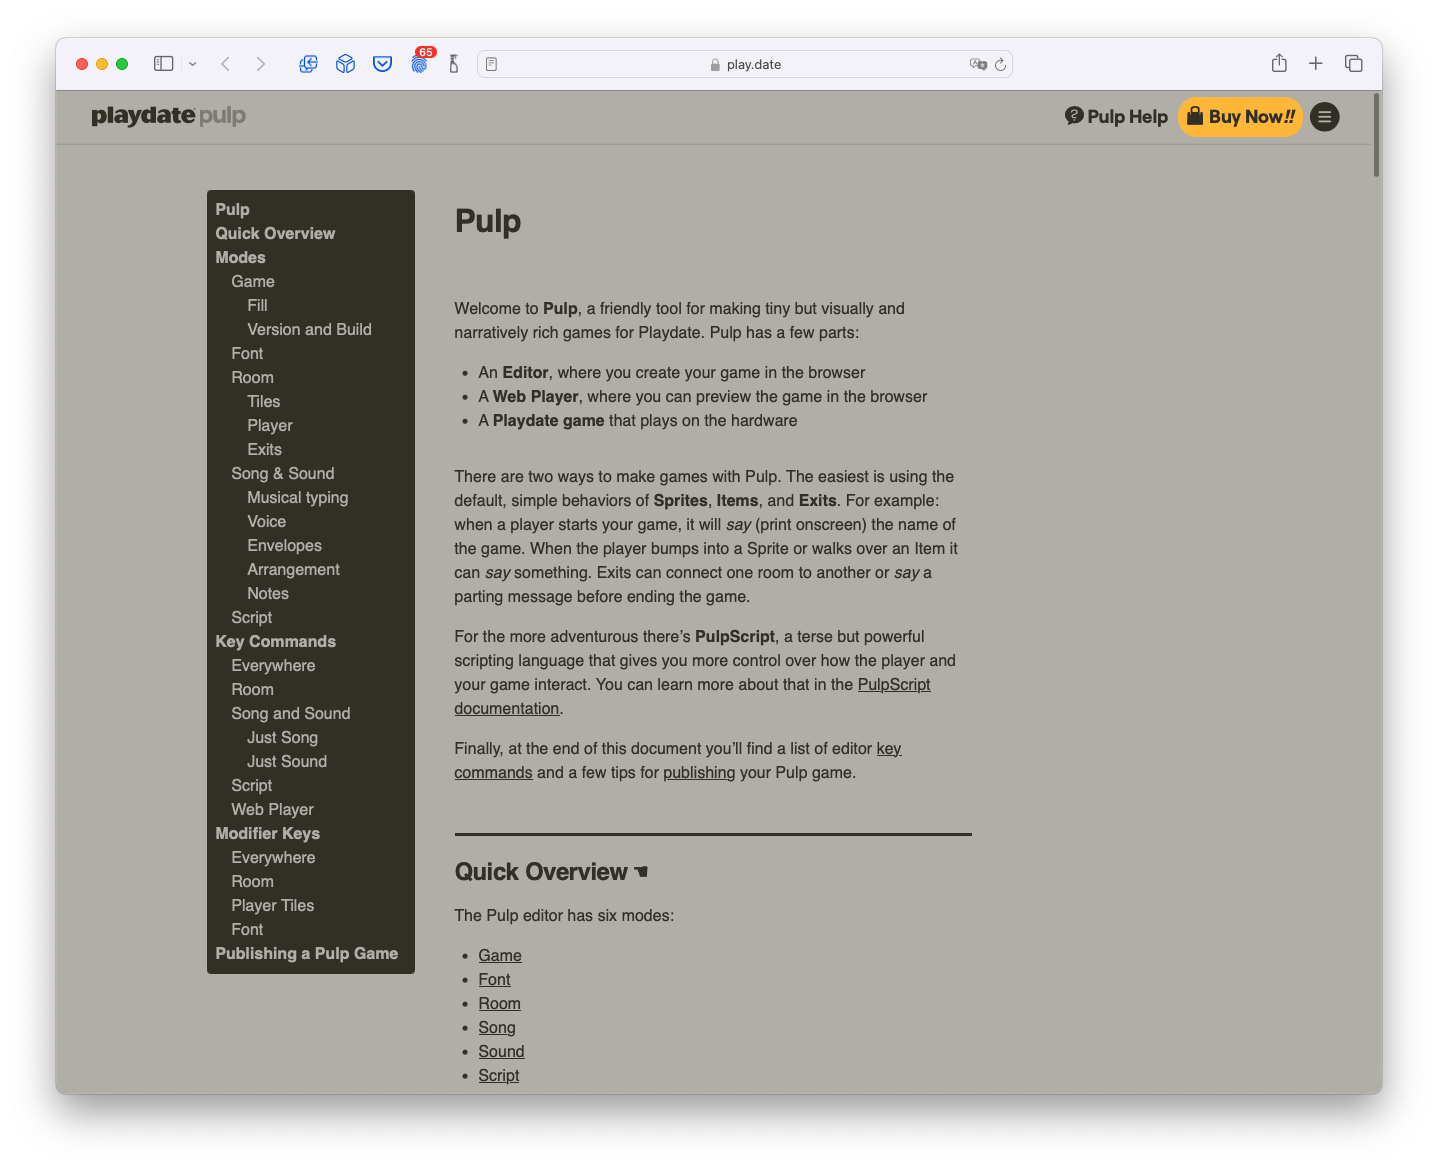Open Song & Sound in sidebar
This screenshot has height=1168, width=1438.
[283, 473]
